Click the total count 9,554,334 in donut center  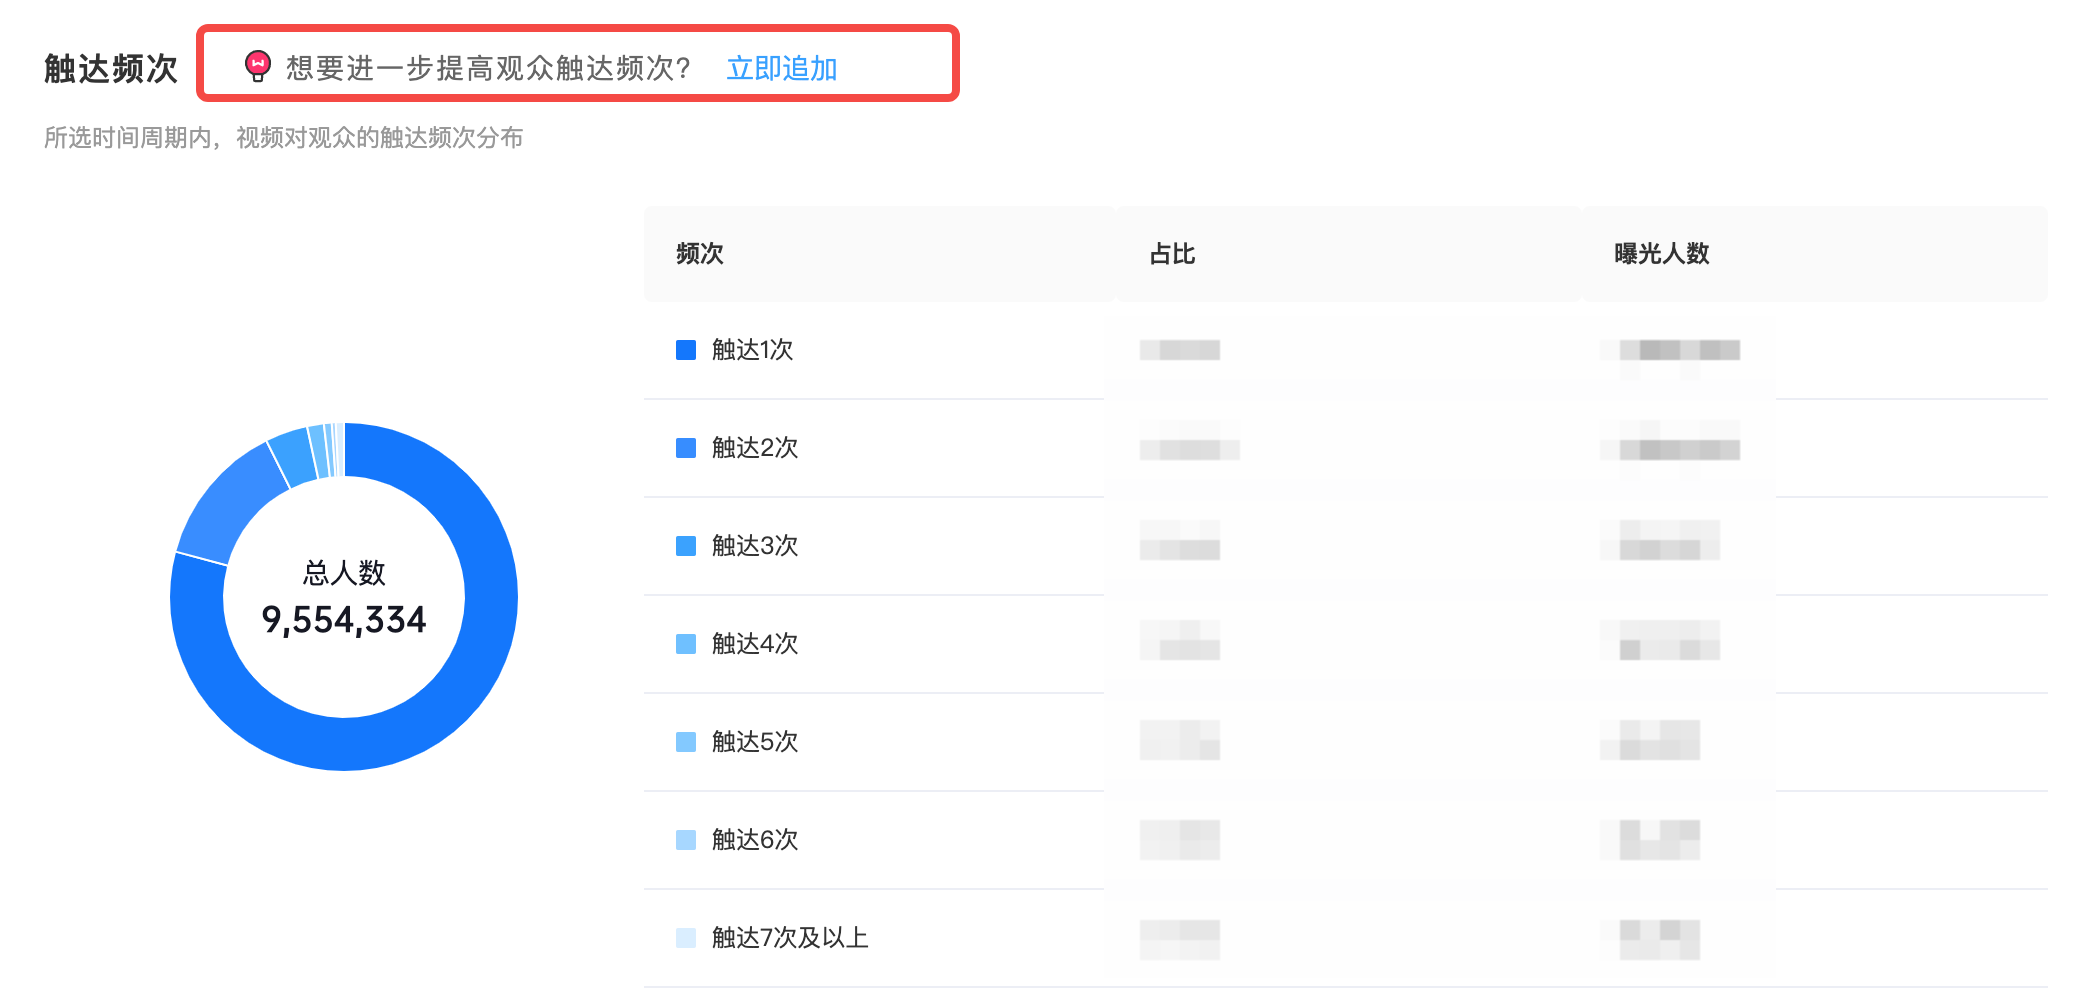click(344, 620)
